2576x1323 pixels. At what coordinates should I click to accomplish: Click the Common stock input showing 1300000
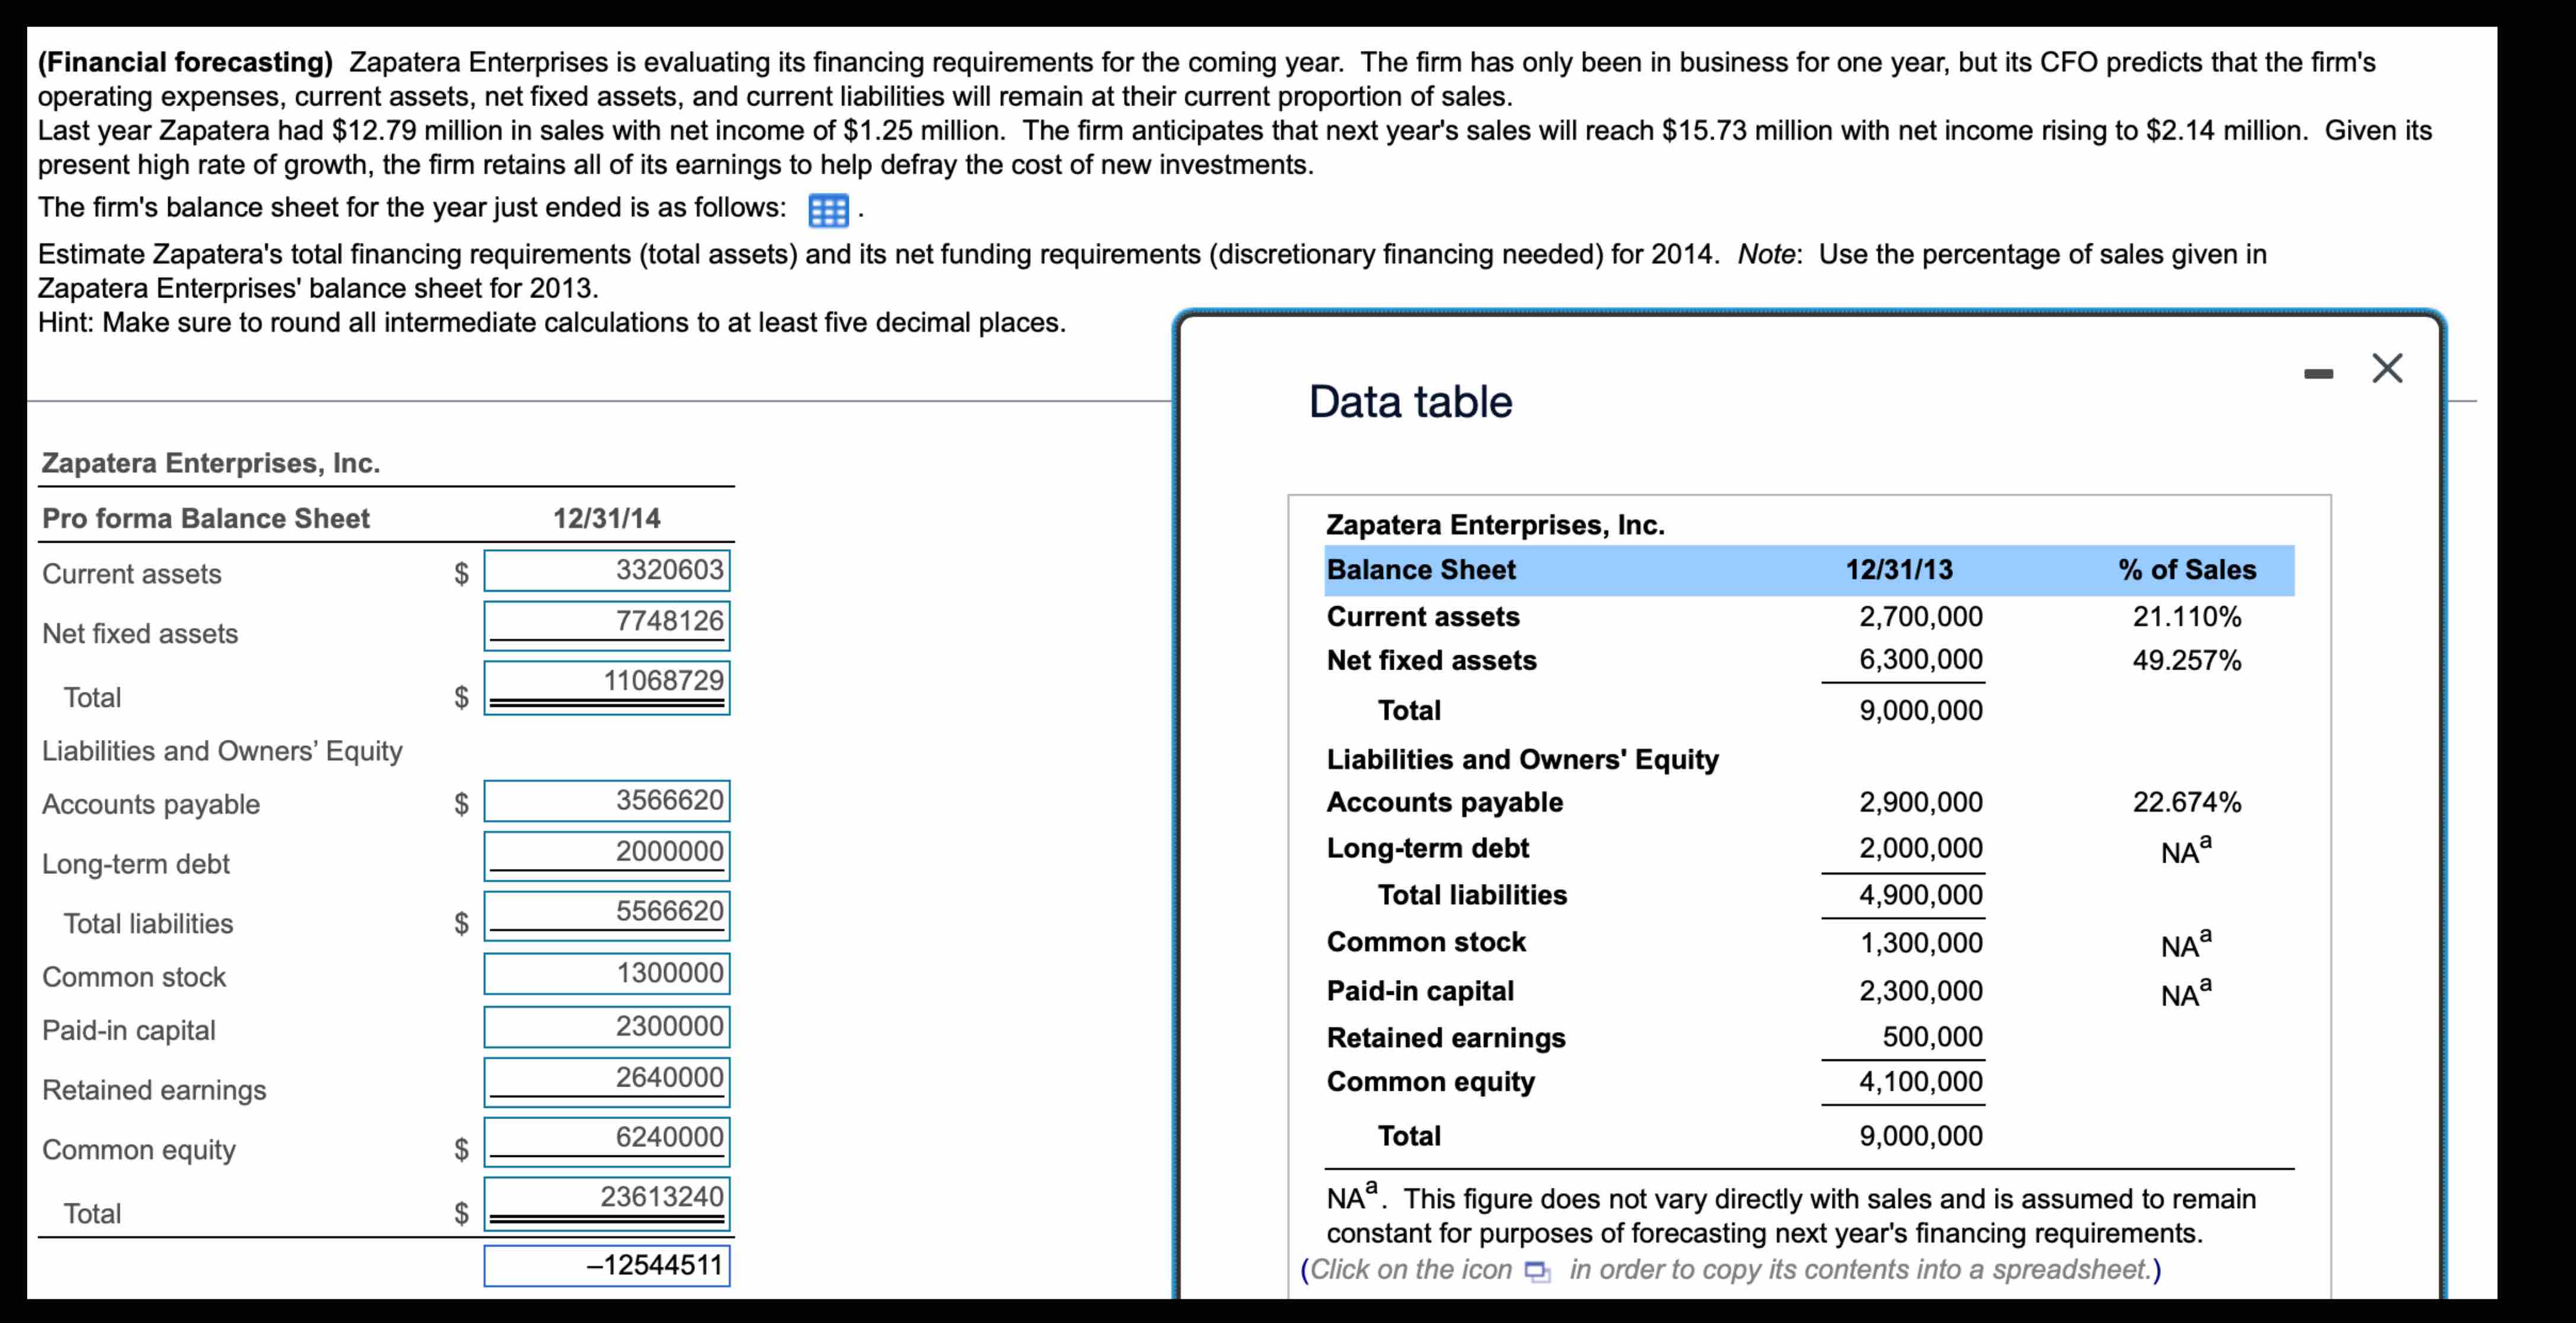point(607,972)
